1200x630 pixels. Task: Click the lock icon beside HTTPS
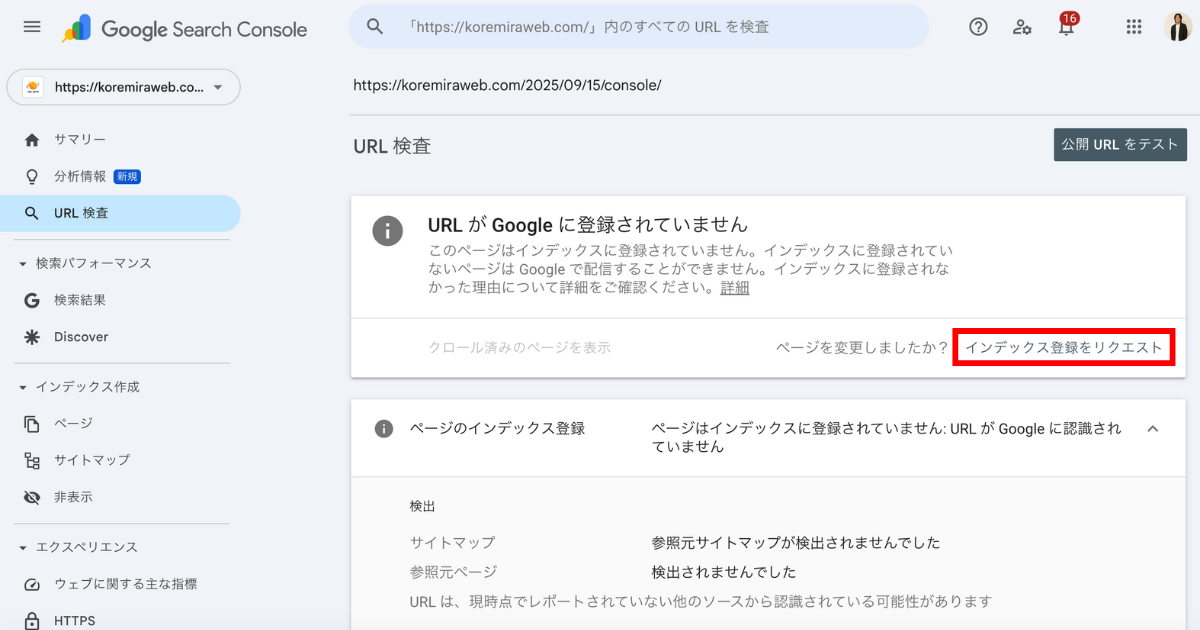tap(32, 621)
